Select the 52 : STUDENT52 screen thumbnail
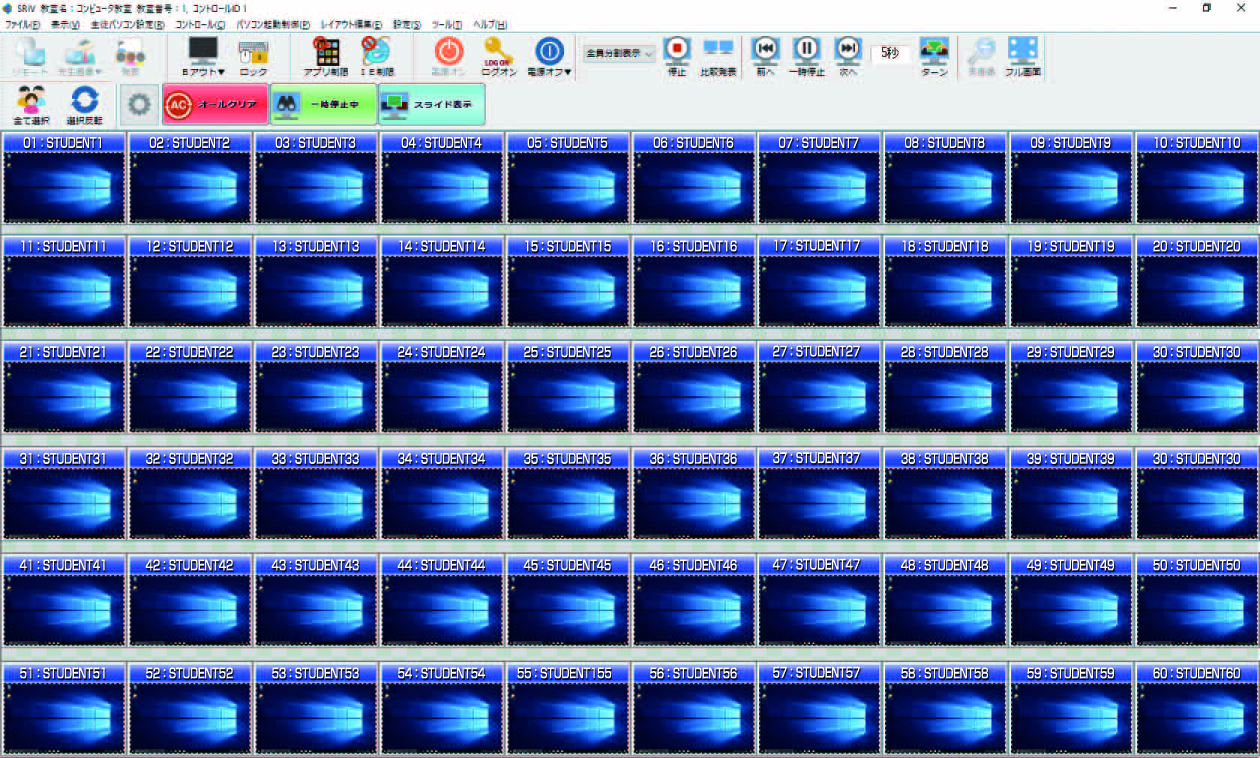 (189, 717)
